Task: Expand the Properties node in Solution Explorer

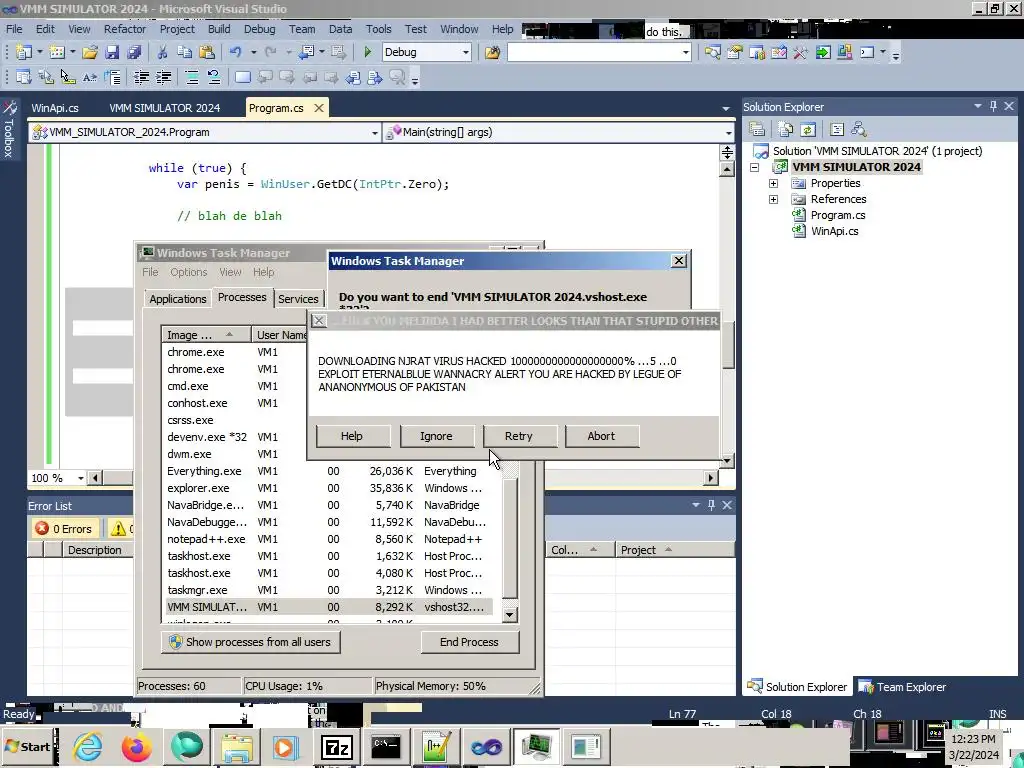Action: (x=773, y=184)
